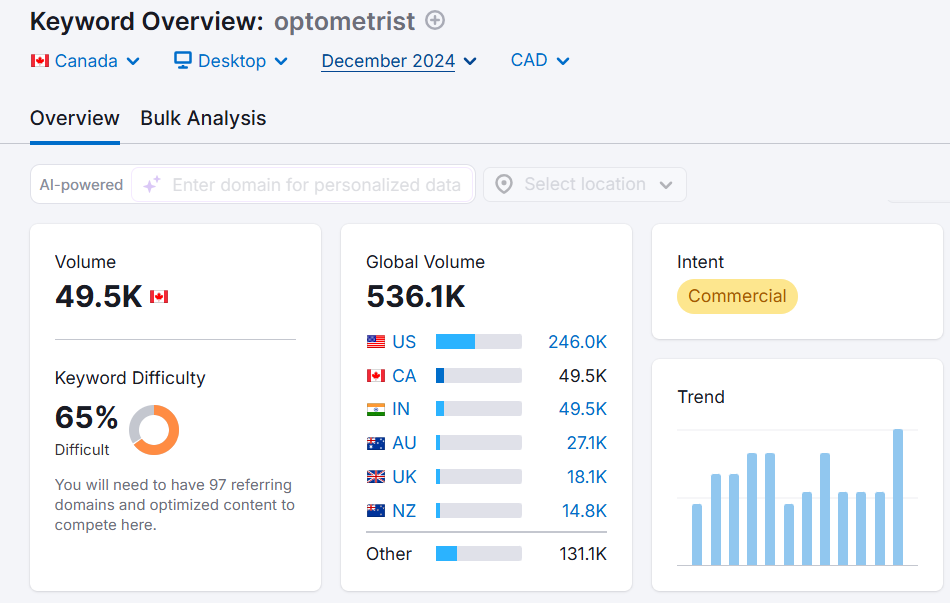Expand the Select location dropdown

click(x=583, y=184)
